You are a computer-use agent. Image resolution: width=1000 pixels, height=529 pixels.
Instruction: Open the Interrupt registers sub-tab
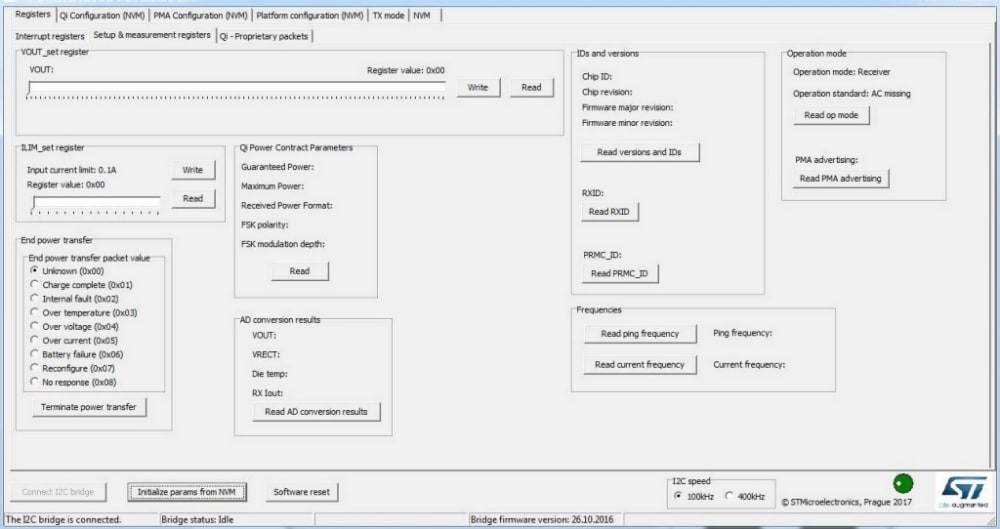pos(50,36)
